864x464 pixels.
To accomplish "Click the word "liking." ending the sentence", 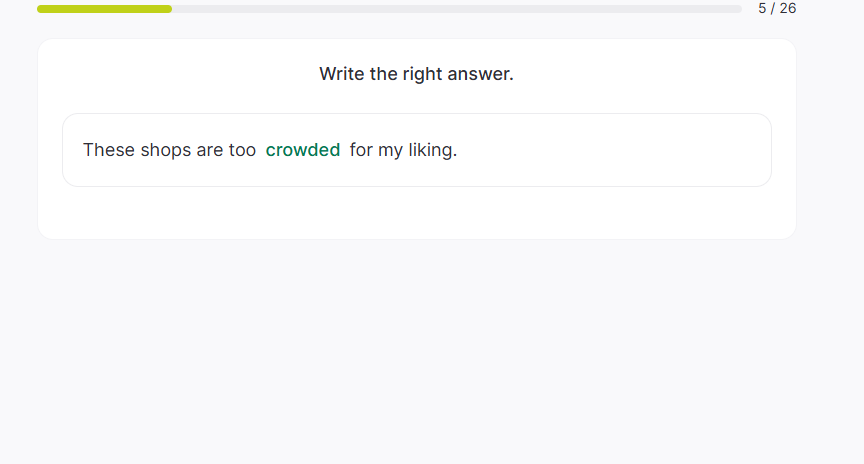I will point(432,150).
